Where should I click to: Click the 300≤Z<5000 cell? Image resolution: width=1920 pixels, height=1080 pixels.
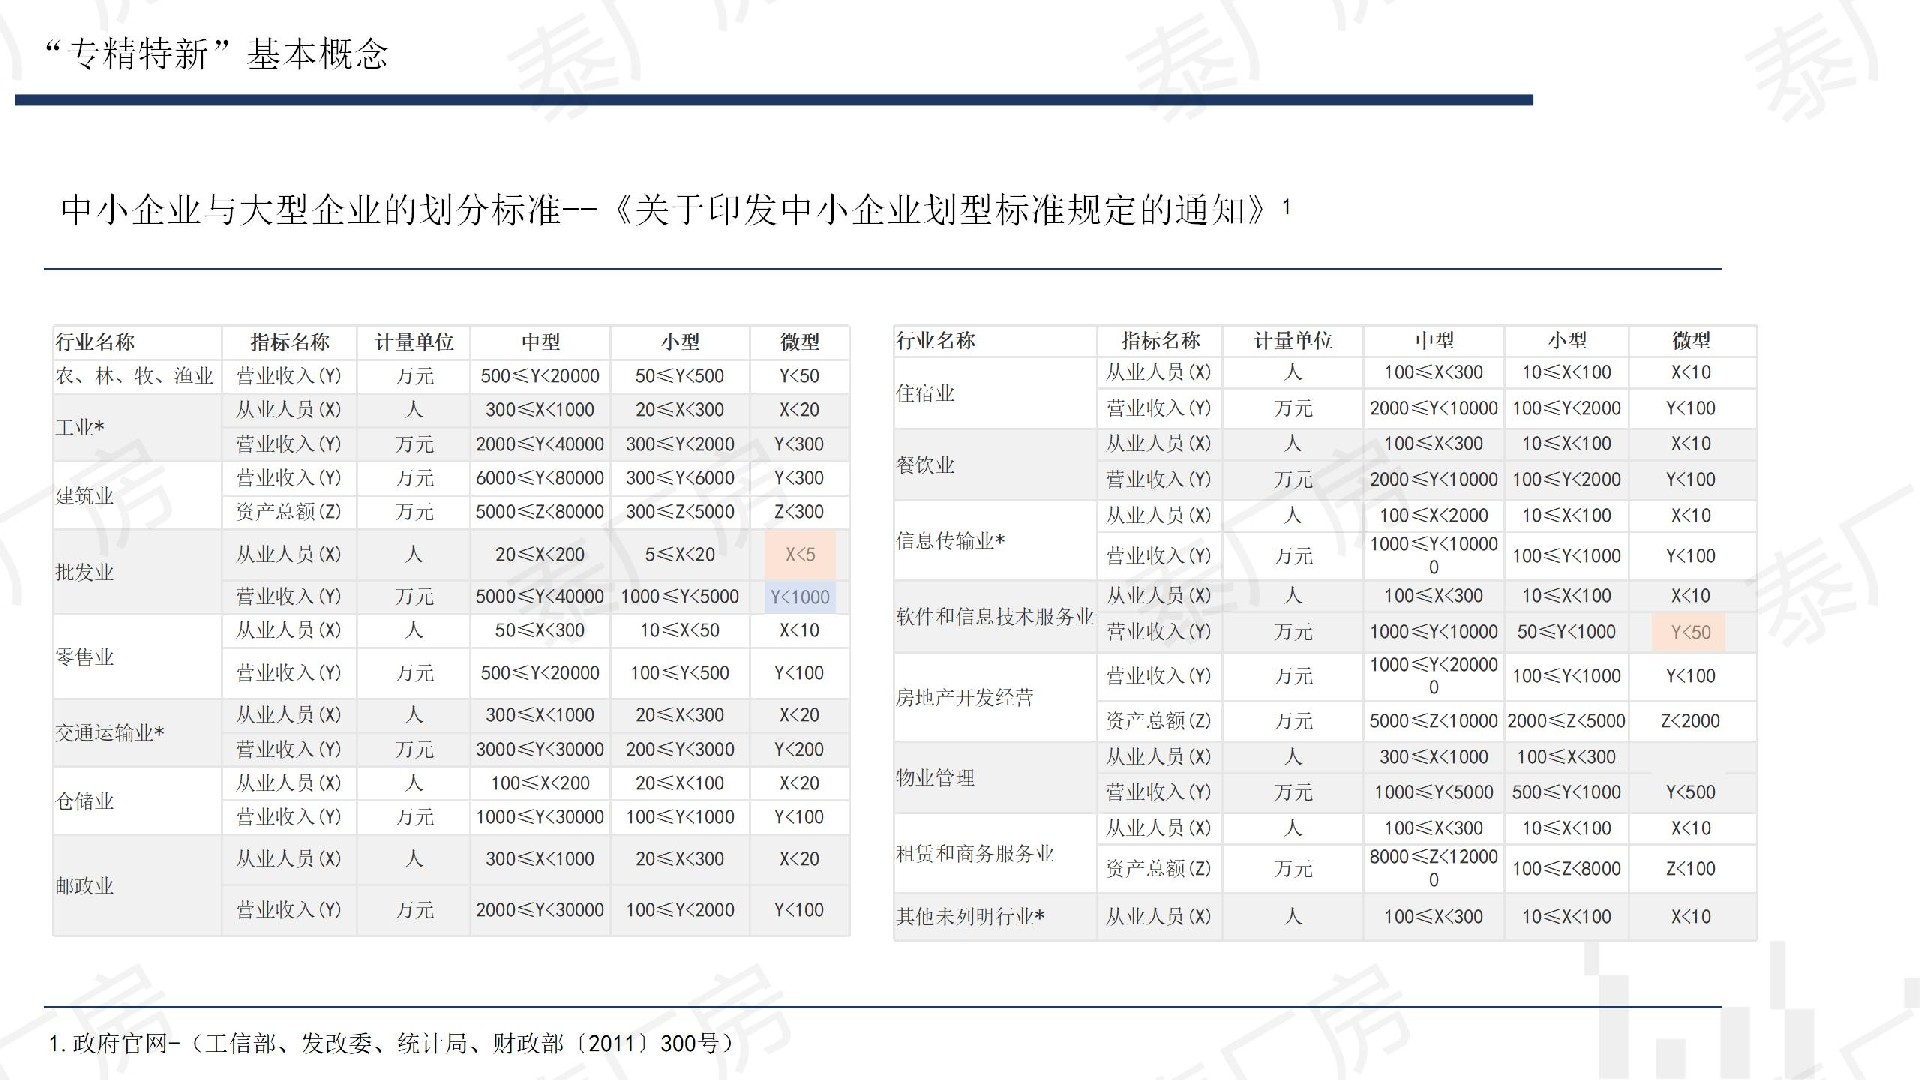click(x=680, y=512)
